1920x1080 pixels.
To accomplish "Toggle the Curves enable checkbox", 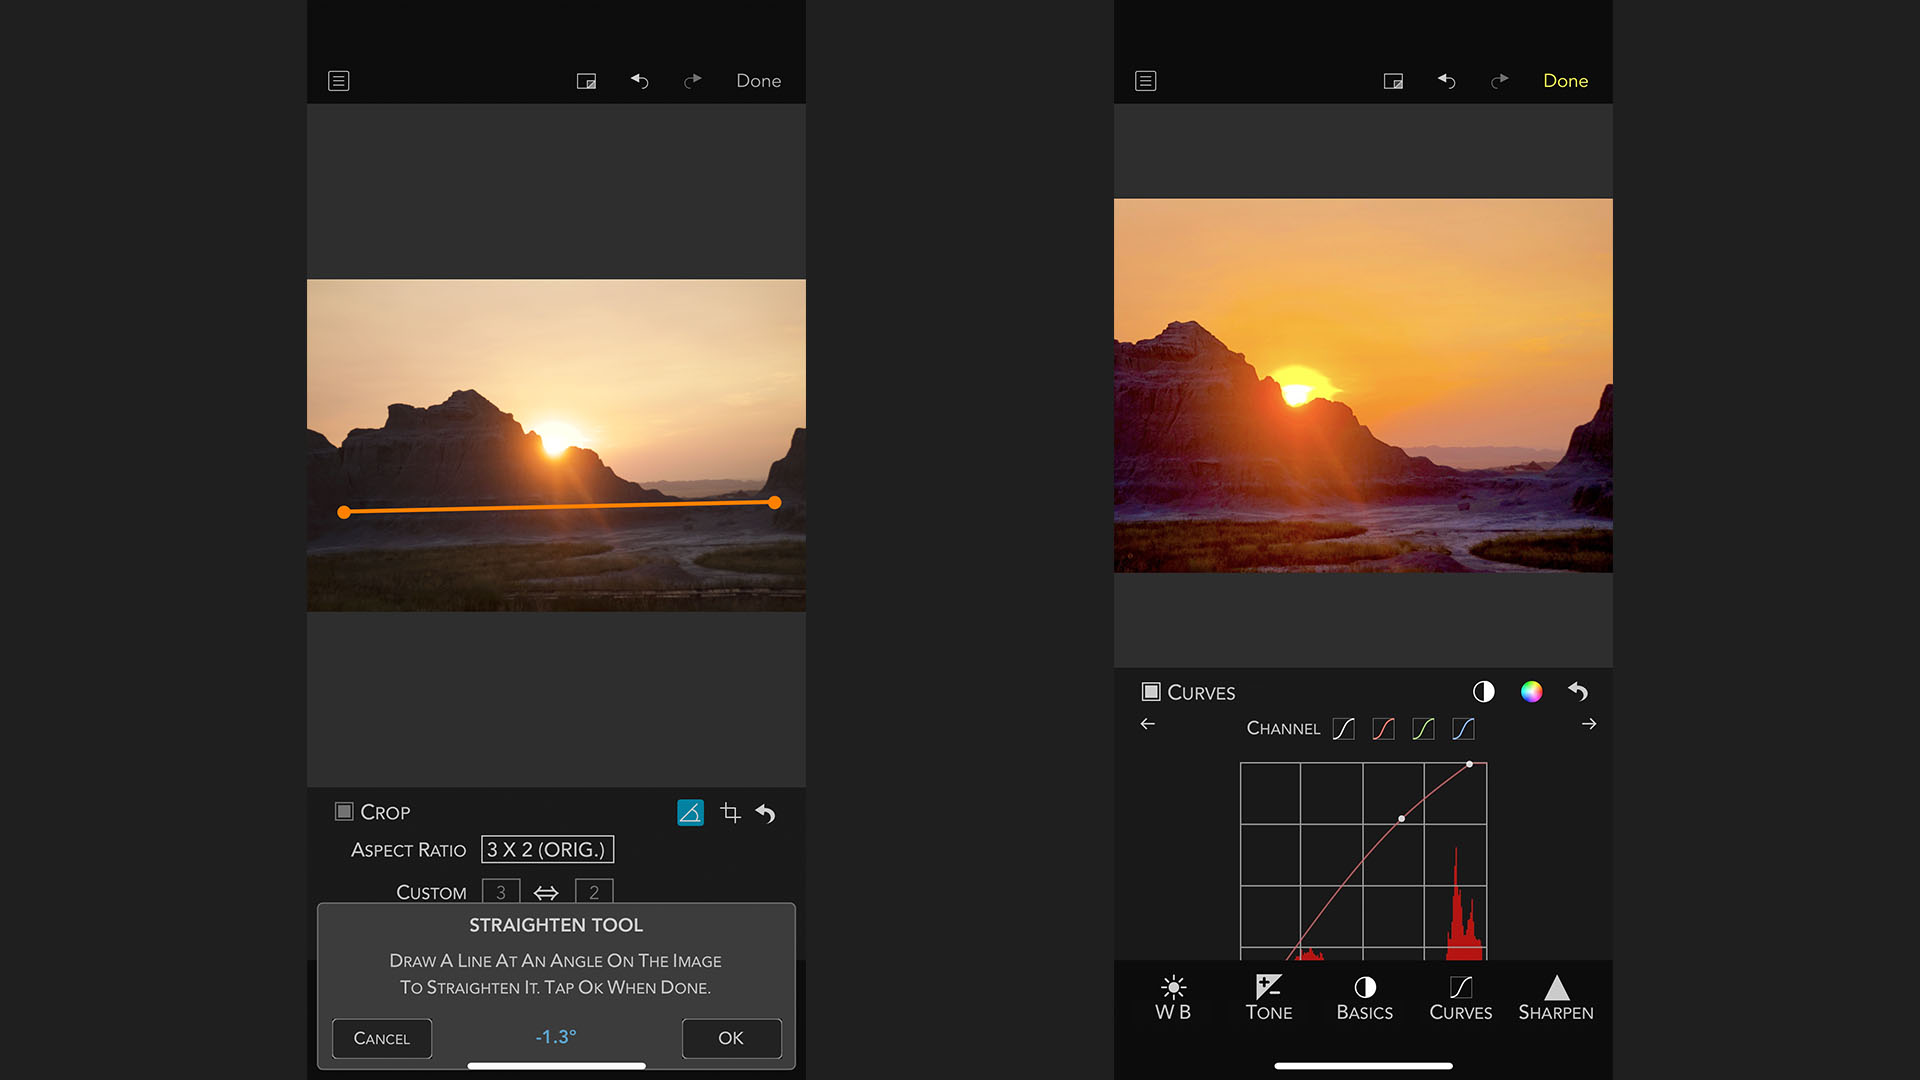I will (1152, 691).
